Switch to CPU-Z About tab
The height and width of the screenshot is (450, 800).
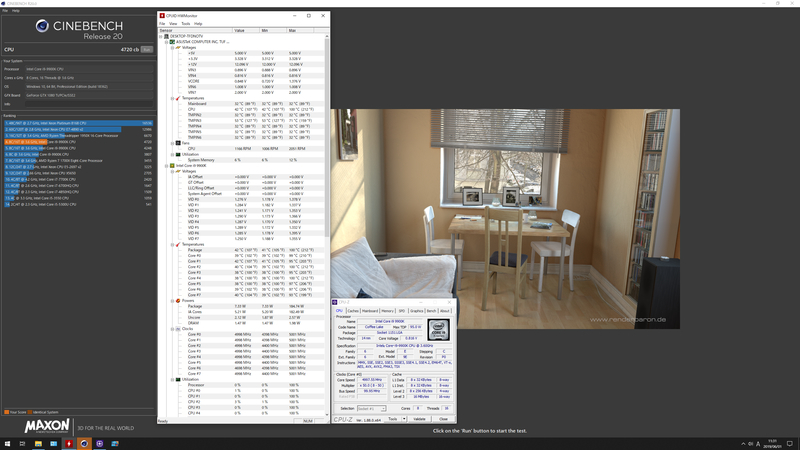pos(445,311)
